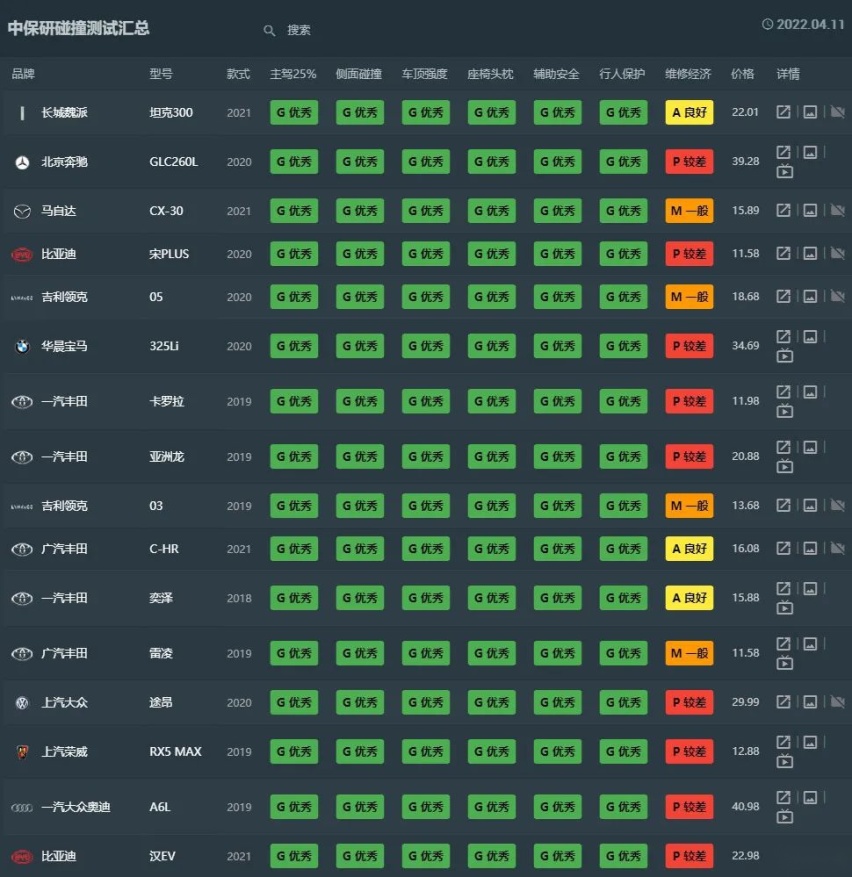The width and height of the screenshot is (852, 877).
Task: Click the RX5 MAX model cell
Action: pos(175,752)
